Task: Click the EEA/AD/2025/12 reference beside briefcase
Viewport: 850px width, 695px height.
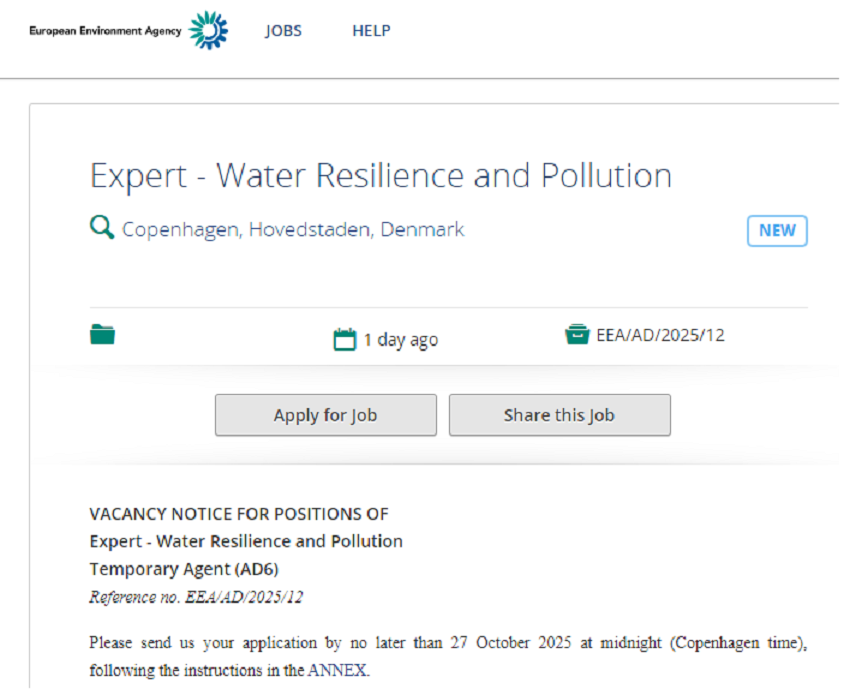Action: click(x=660, y=336)
